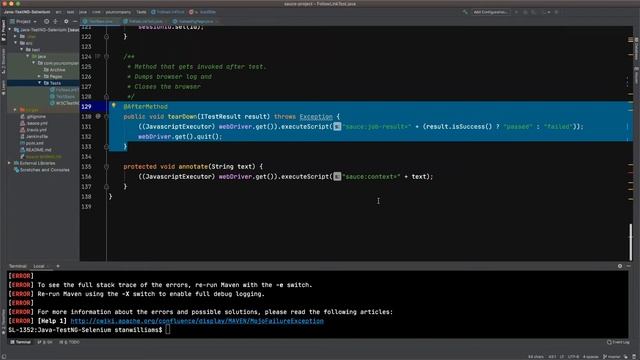The width and height of the screenshot is (640, 360).
Task: Click the 4 spaces indent status item
Action: coord(591,357)
